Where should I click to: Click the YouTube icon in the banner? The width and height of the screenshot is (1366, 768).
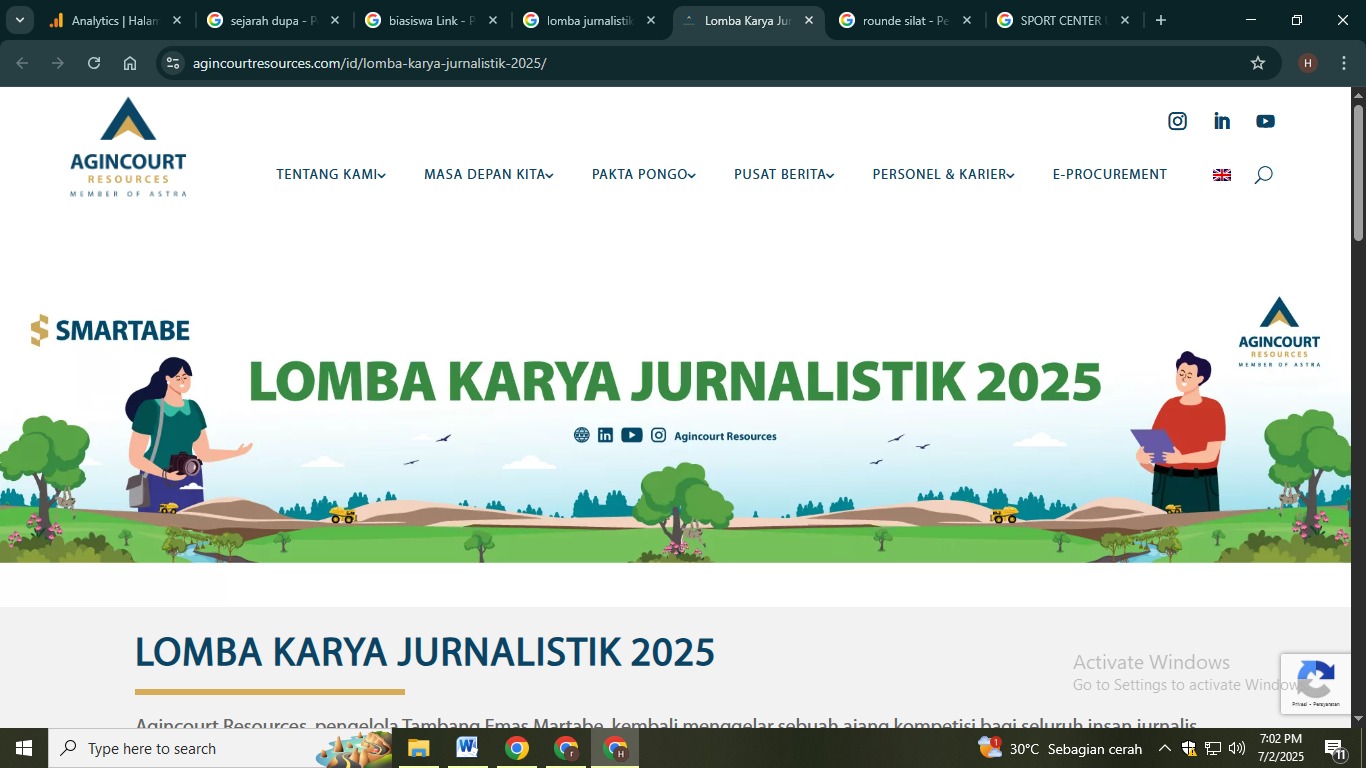(x=632, y=435)
